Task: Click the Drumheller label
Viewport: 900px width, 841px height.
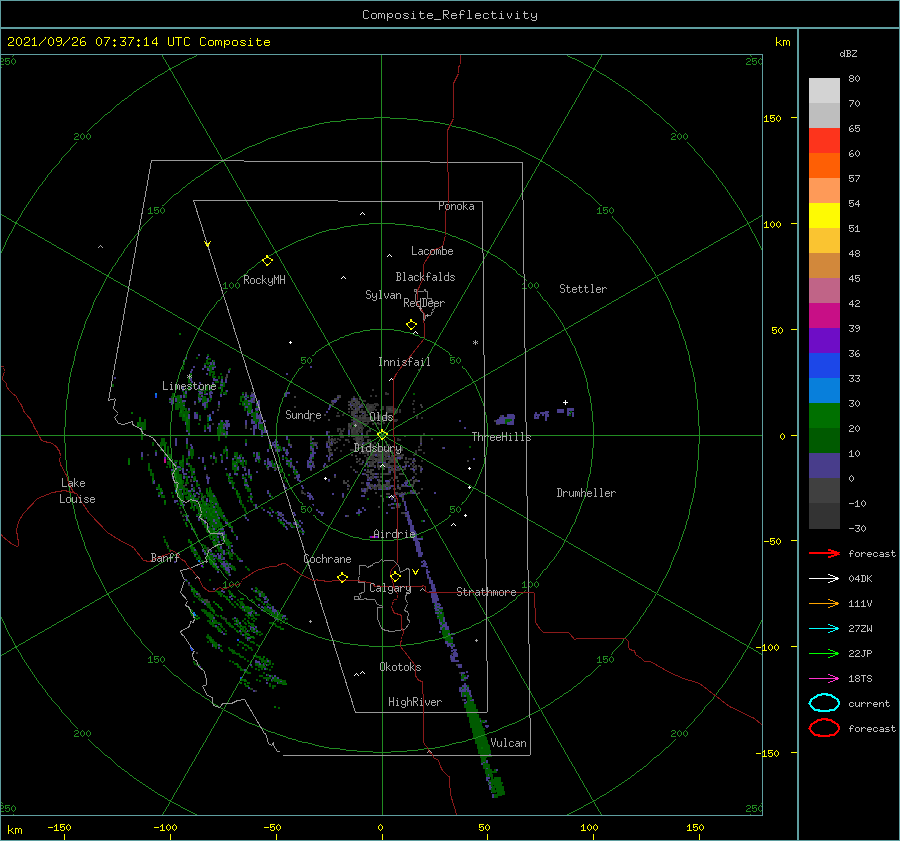Action: (x=585, y=493)
